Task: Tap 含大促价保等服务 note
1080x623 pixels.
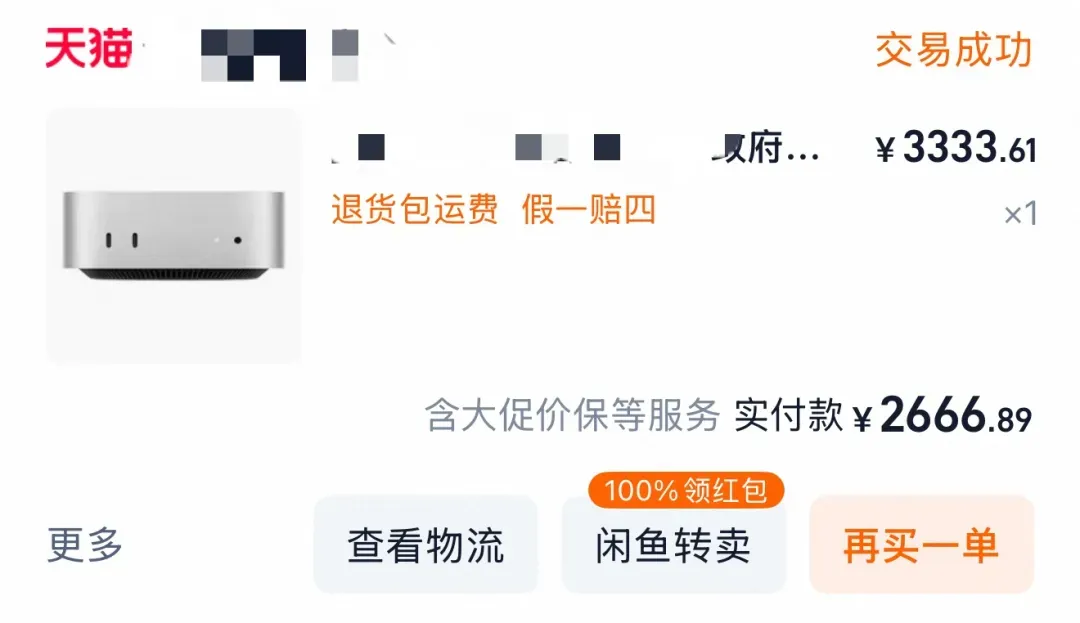Action: tap(572, 415)
